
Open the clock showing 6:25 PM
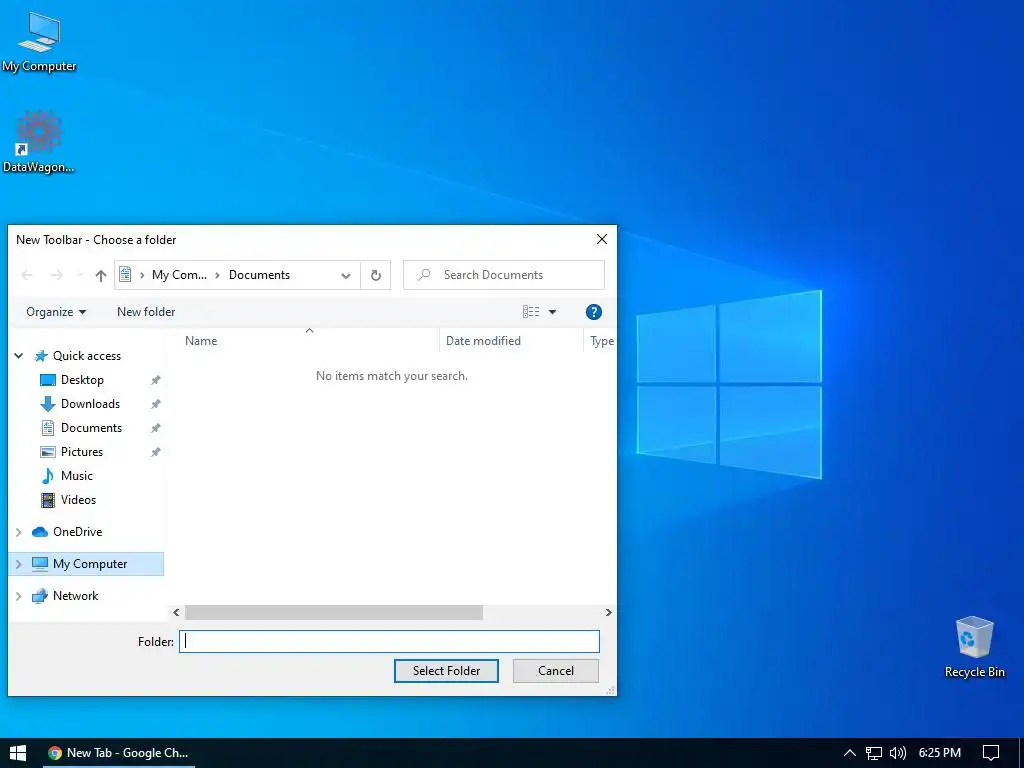[x=940, y=753]
